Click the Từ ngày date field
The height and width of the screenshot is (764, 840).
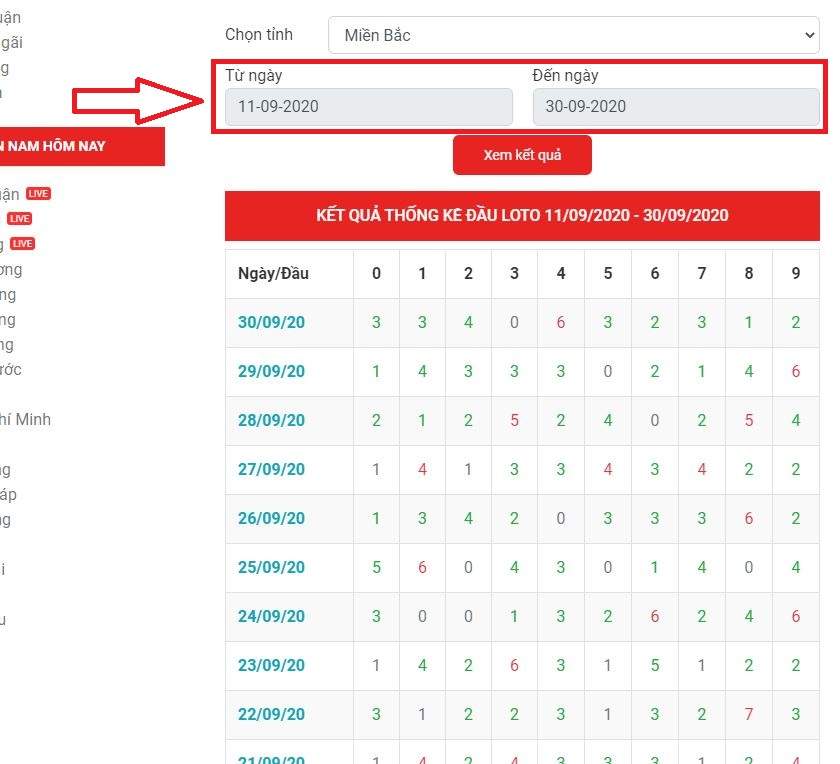tap(368, 107)
